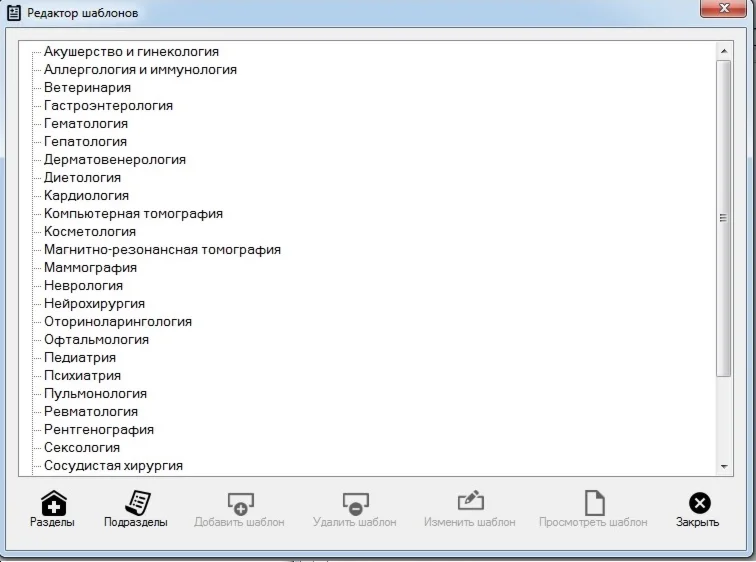Select the Нейрохирургия section
Image resolution: width=756 pixels, height=562 pixels.
pyautogui.click(x=94, y=304)
